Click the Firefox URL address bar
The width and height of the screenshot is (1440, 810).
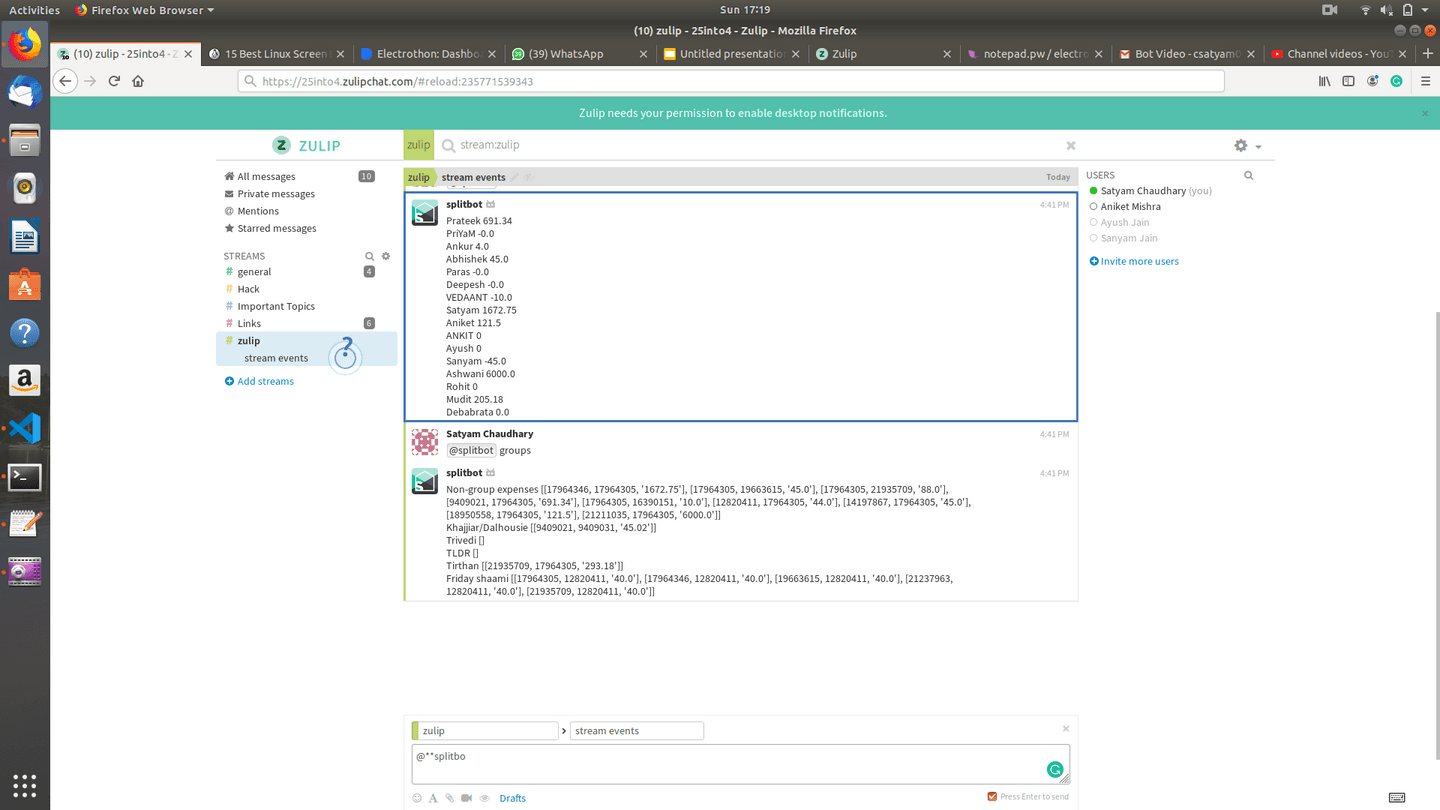pyautogui.click(x=731, y=81)
